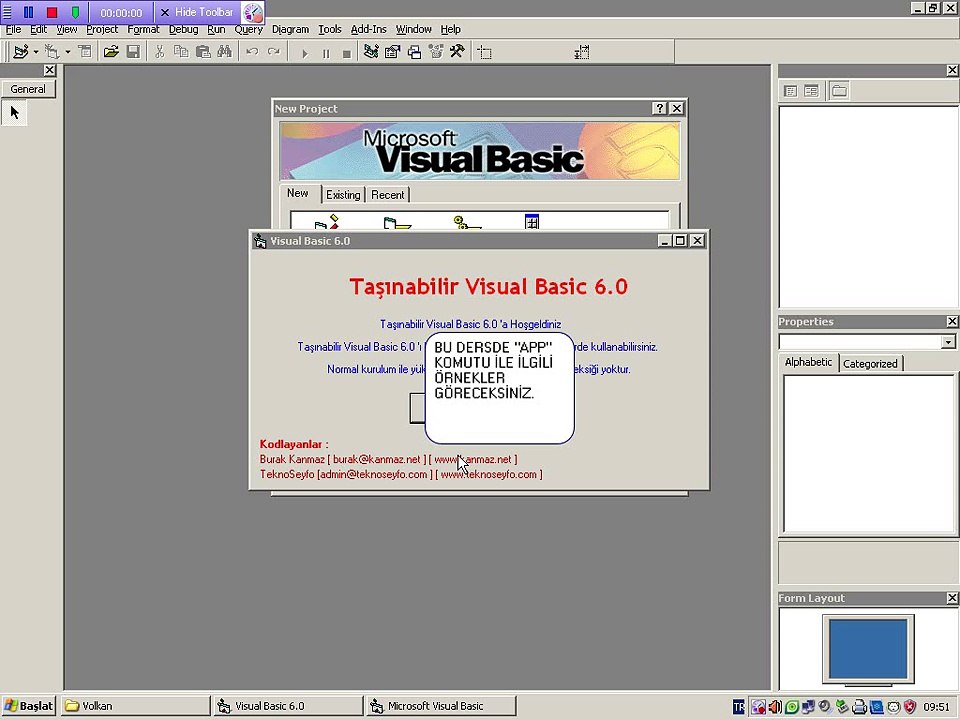Viewport: 960px width, 720px height.
Task: Expand the Add Project dropdown arrow
Action: 36,52
